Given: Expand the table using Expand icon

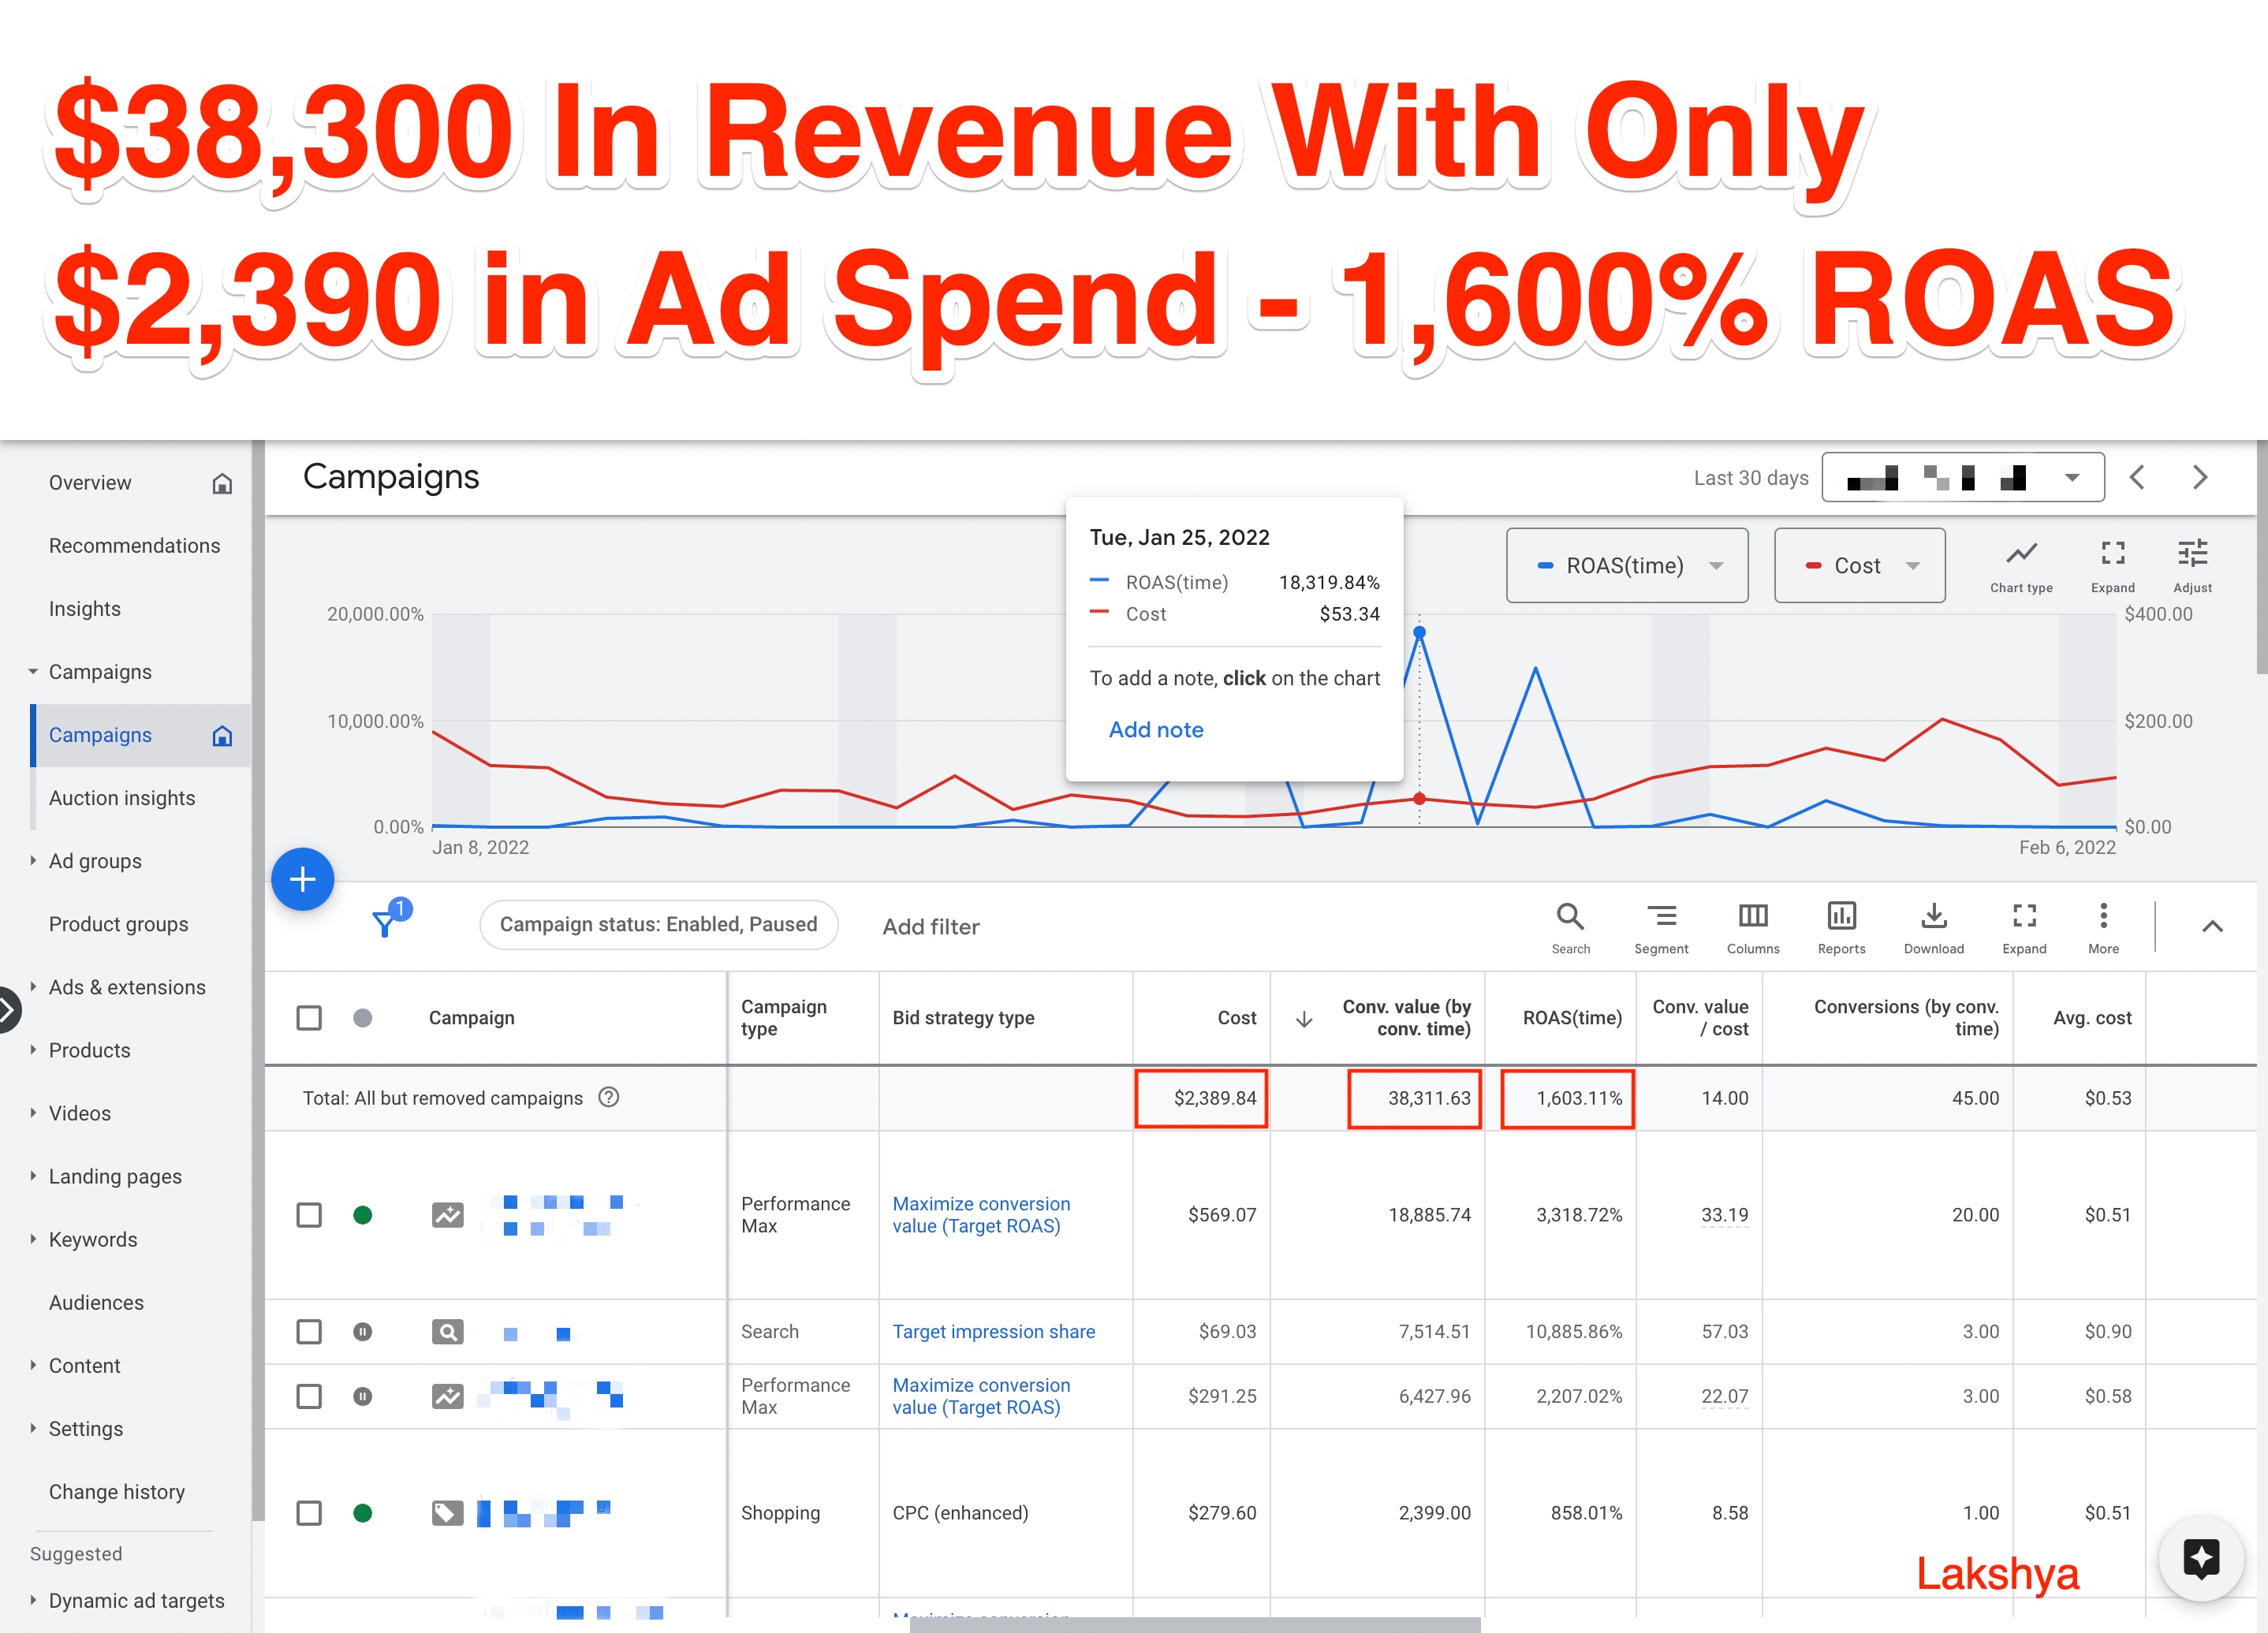Looking at the screenshot, I should click(2024, 927).
